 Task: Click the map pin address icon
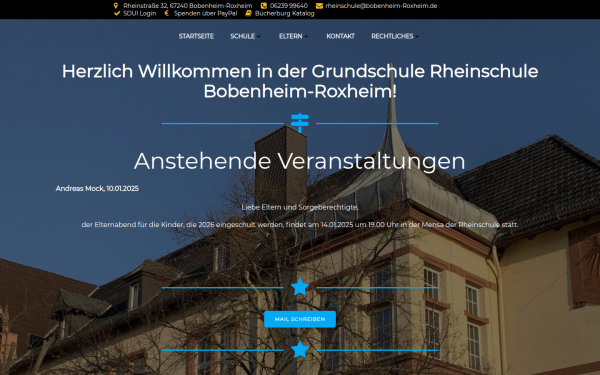pyautogui.click(x=116, y=6)
